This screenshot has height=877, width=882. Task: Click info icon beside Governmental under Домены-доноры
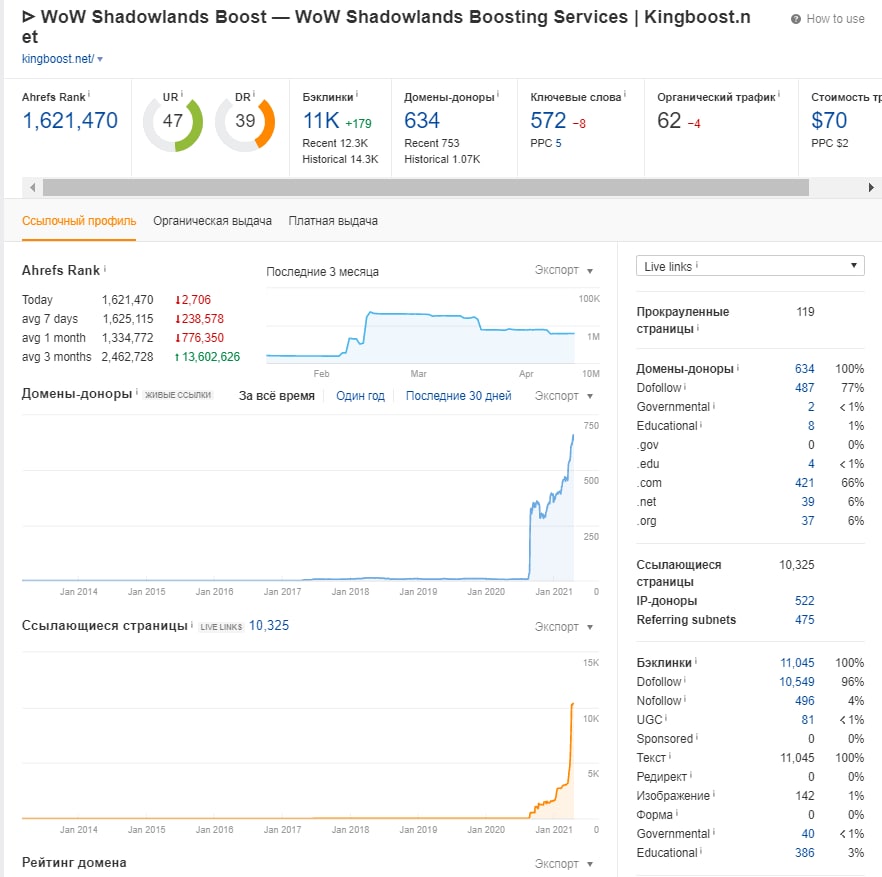click(714, 405)
